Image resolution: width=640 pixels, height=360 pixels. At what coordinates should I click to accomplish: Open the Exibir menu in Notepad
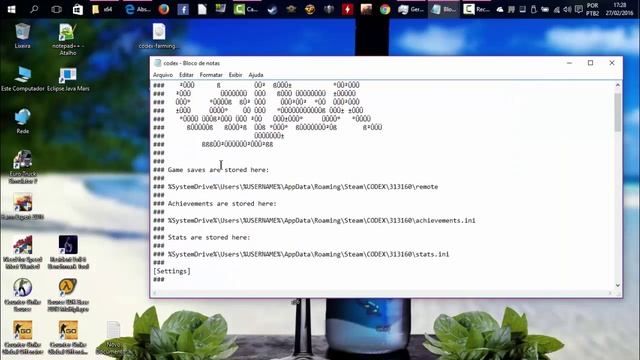(x=235, y=75)
